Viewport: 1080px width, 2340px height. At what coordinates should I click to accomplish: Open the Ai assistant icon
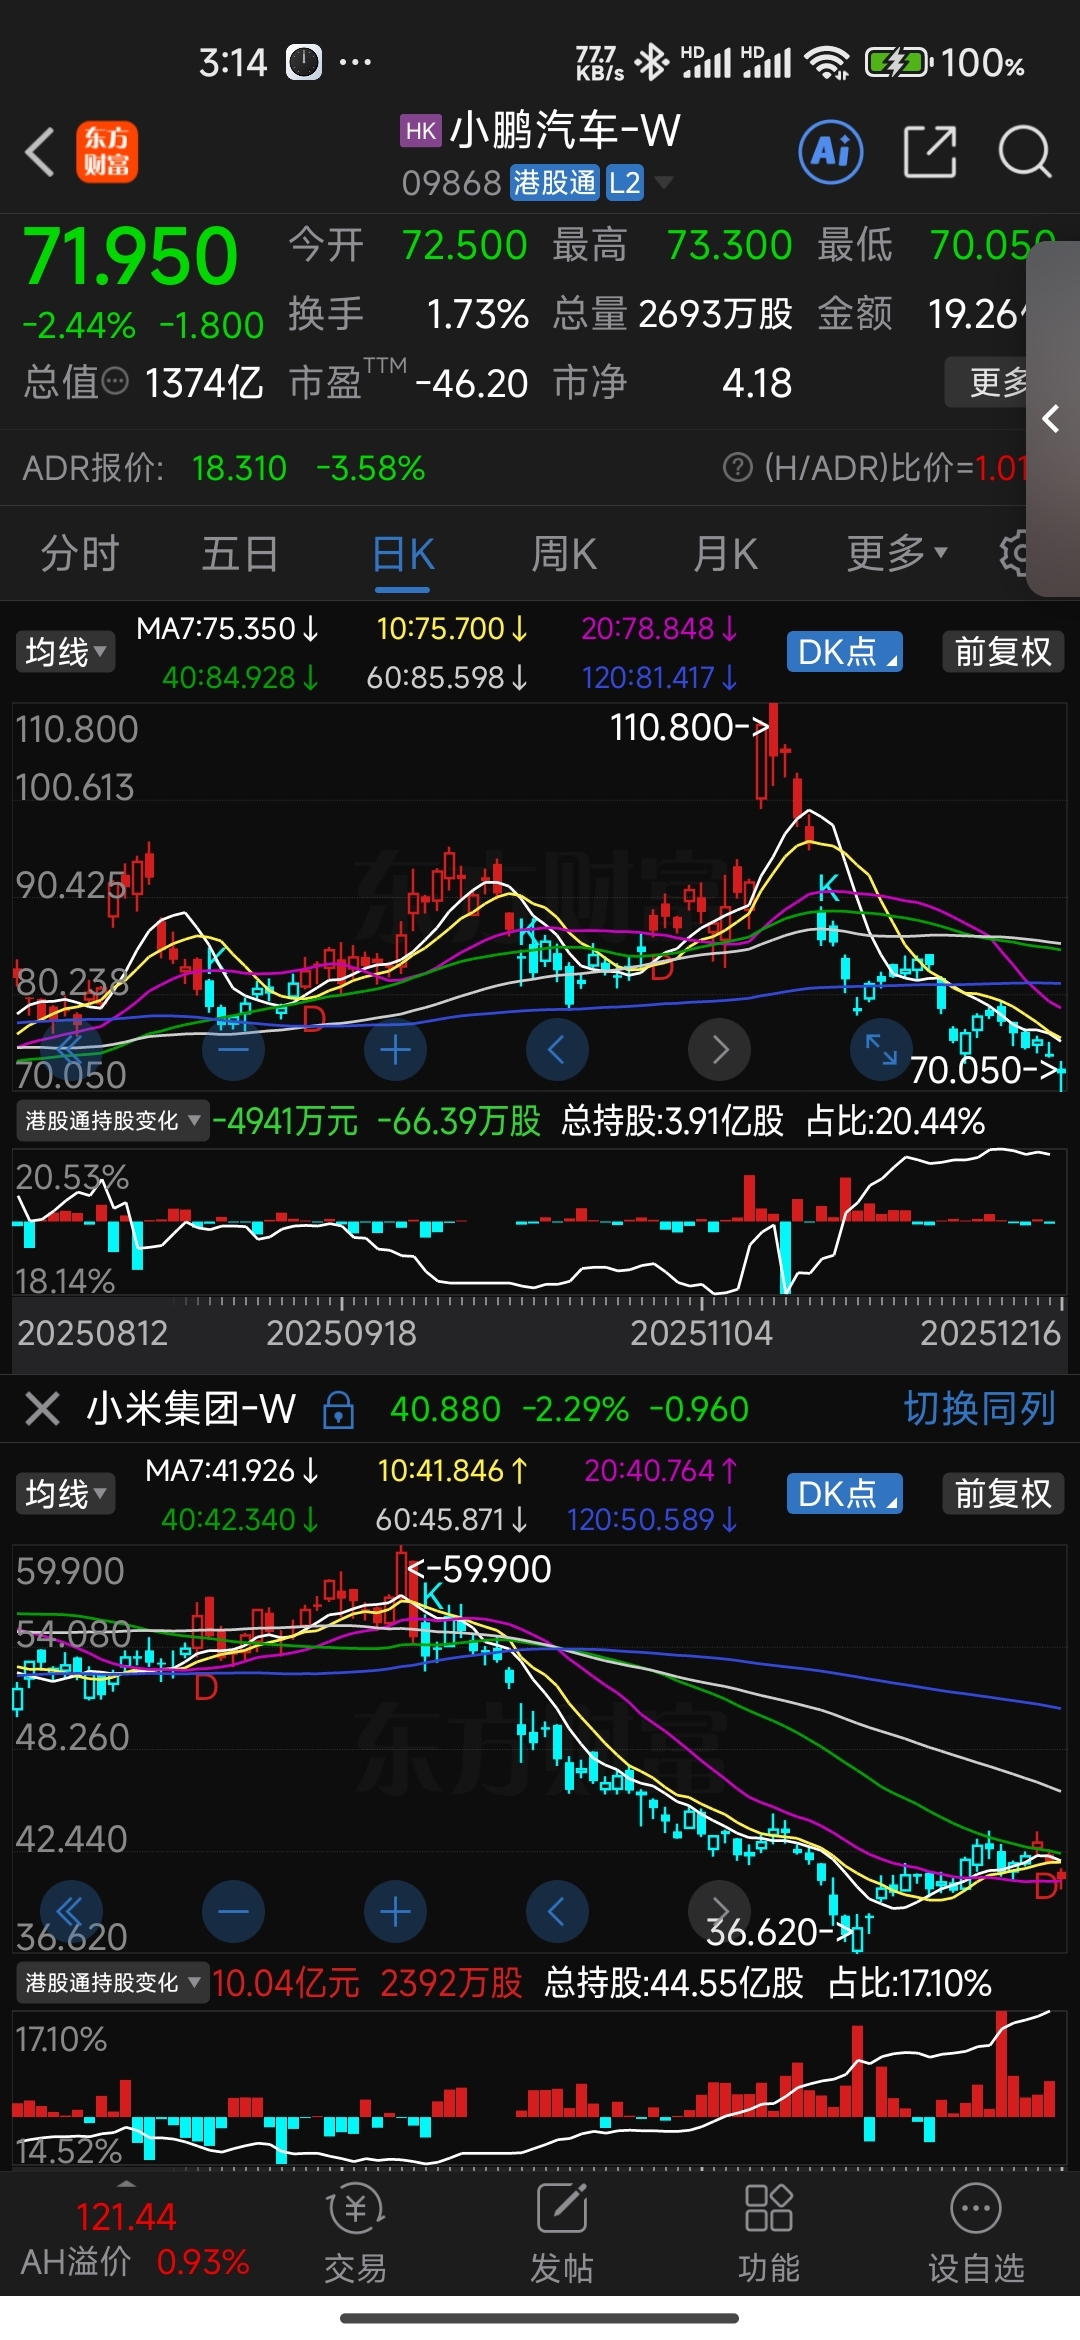[x=831, y=152]
